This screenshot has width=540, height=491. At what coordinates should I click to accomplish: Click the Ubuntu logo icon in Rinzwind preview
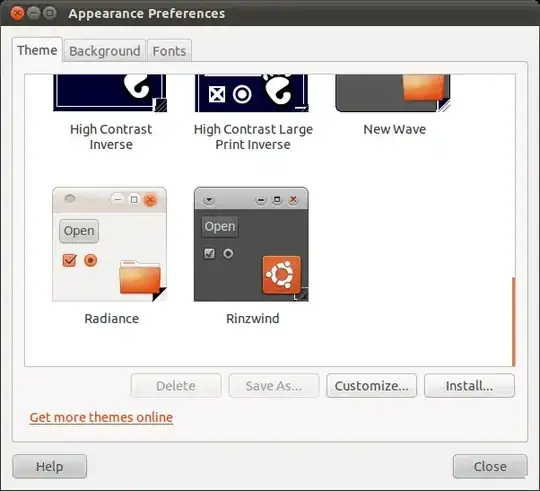pyautogui.click(x=281, y=274)
